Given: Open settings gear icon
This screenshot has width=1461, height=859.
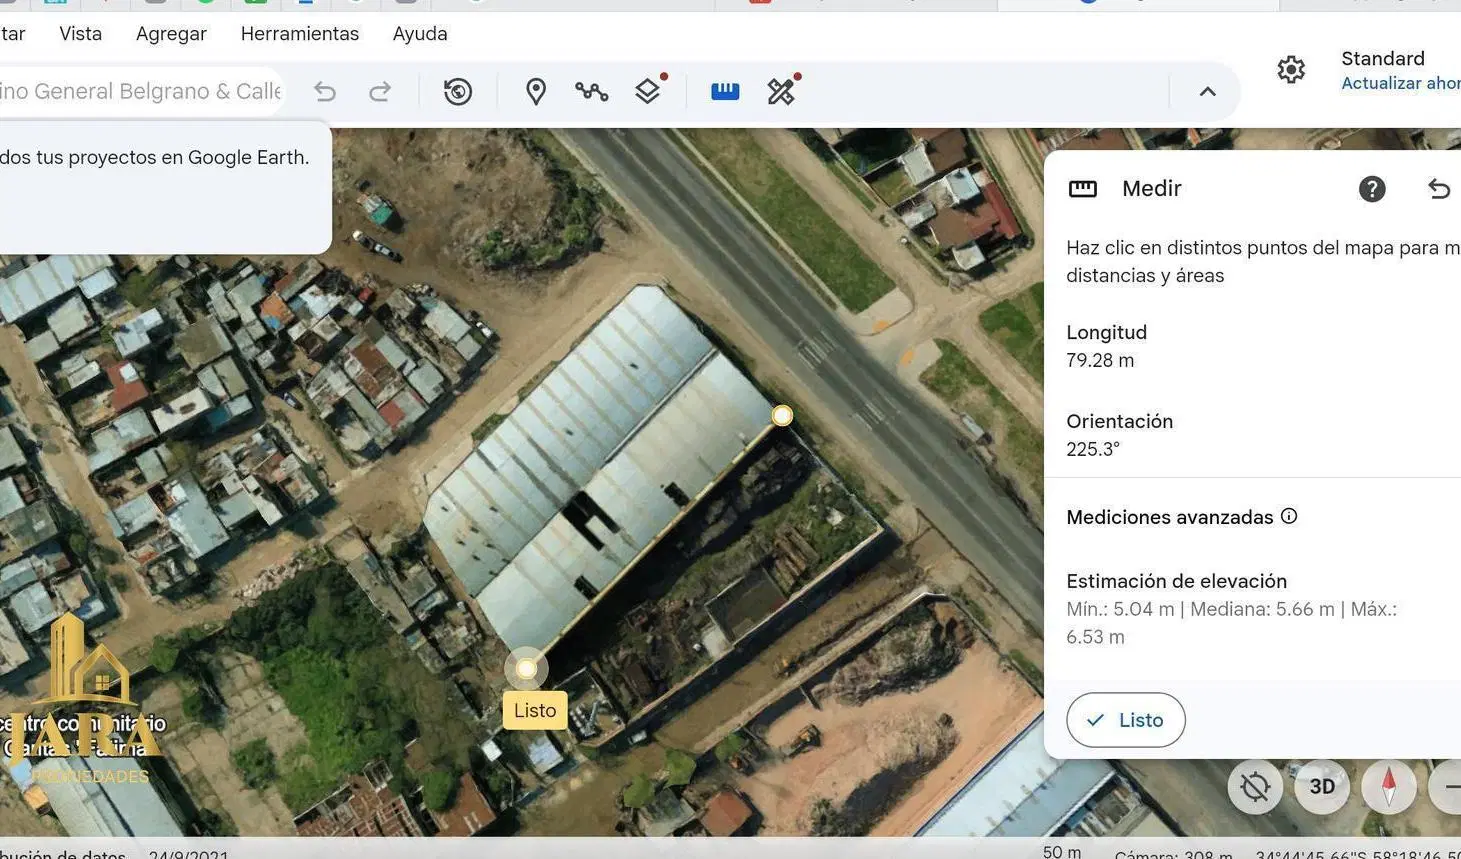Looking at the screenshot, I should pyautogui.click(x=1291, y=70).
